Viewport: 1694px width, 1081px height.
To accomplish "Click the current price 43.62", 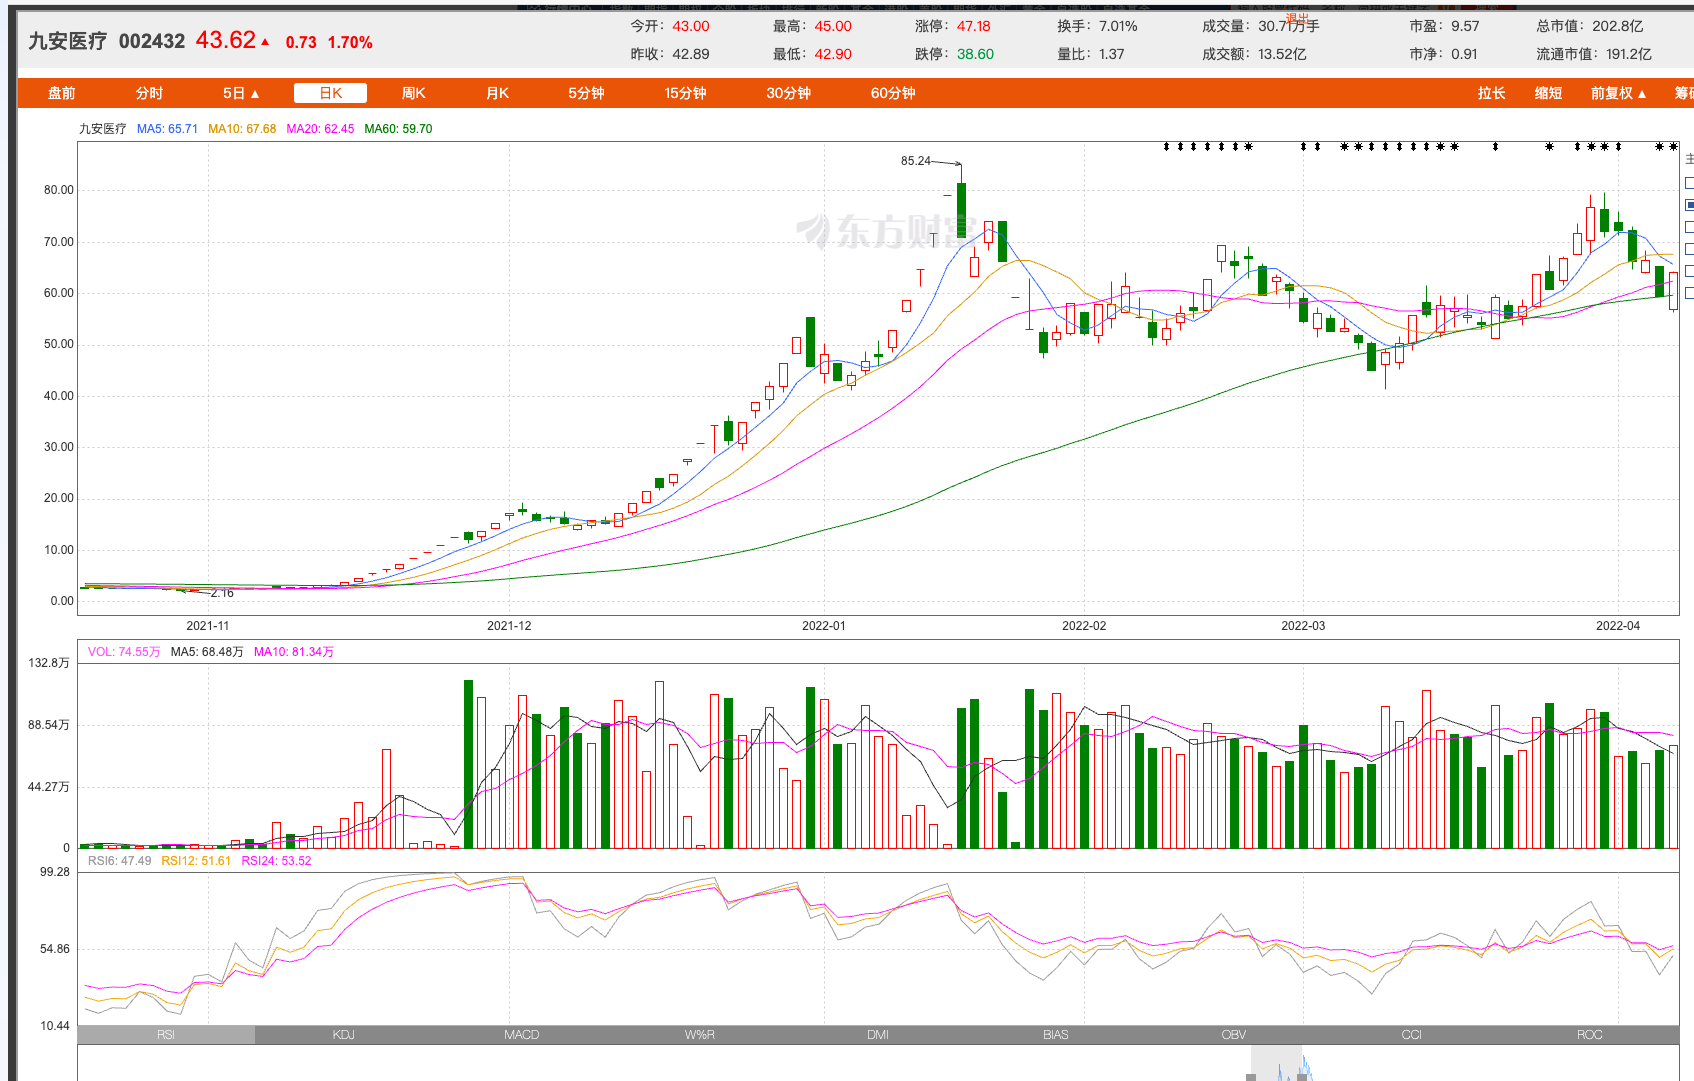I will (x=226, y=40).
